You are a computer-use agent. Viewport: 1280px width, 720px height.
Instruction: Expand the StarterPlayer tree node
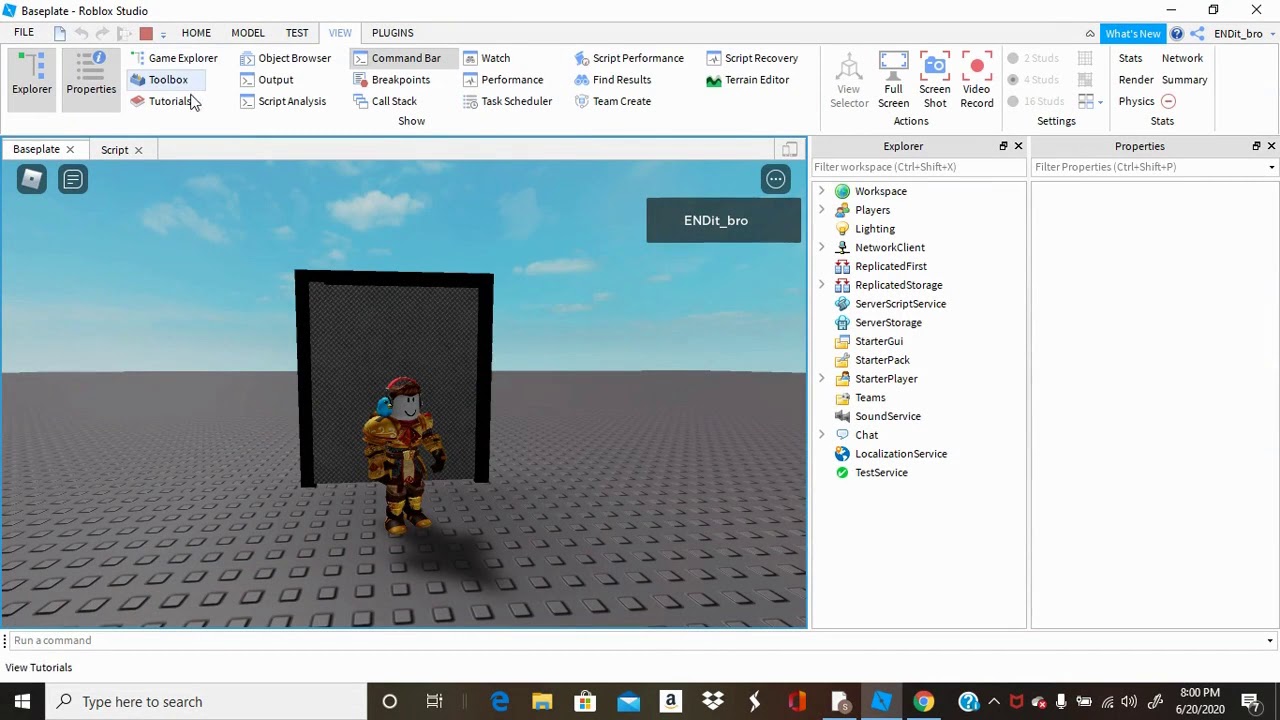pos(822,379)
